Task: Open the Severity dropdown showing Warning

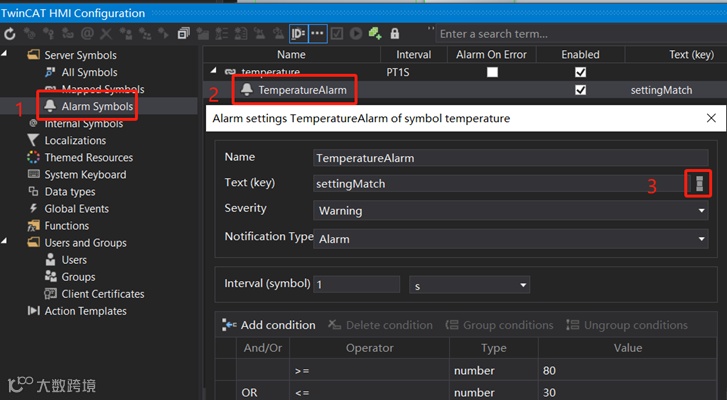Action: click(510, 211)
